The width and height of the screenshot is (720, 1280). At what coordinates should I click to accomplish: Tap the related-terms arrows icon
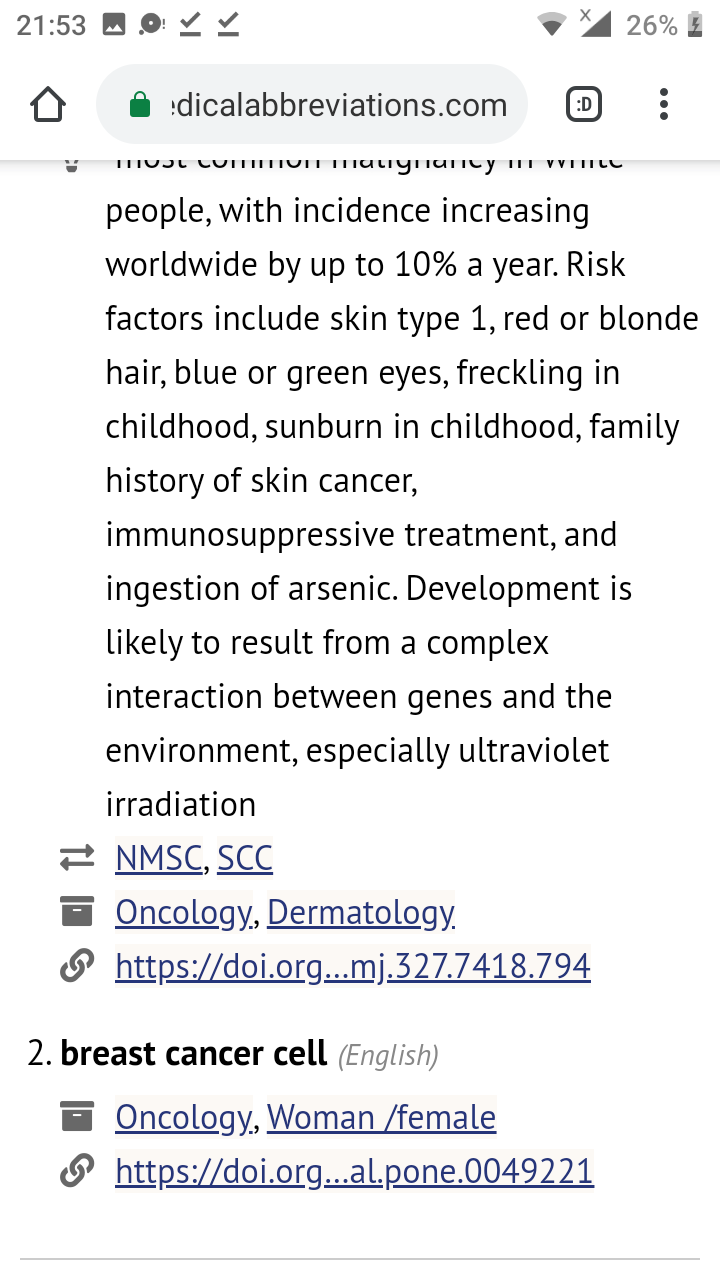point(76,858)
